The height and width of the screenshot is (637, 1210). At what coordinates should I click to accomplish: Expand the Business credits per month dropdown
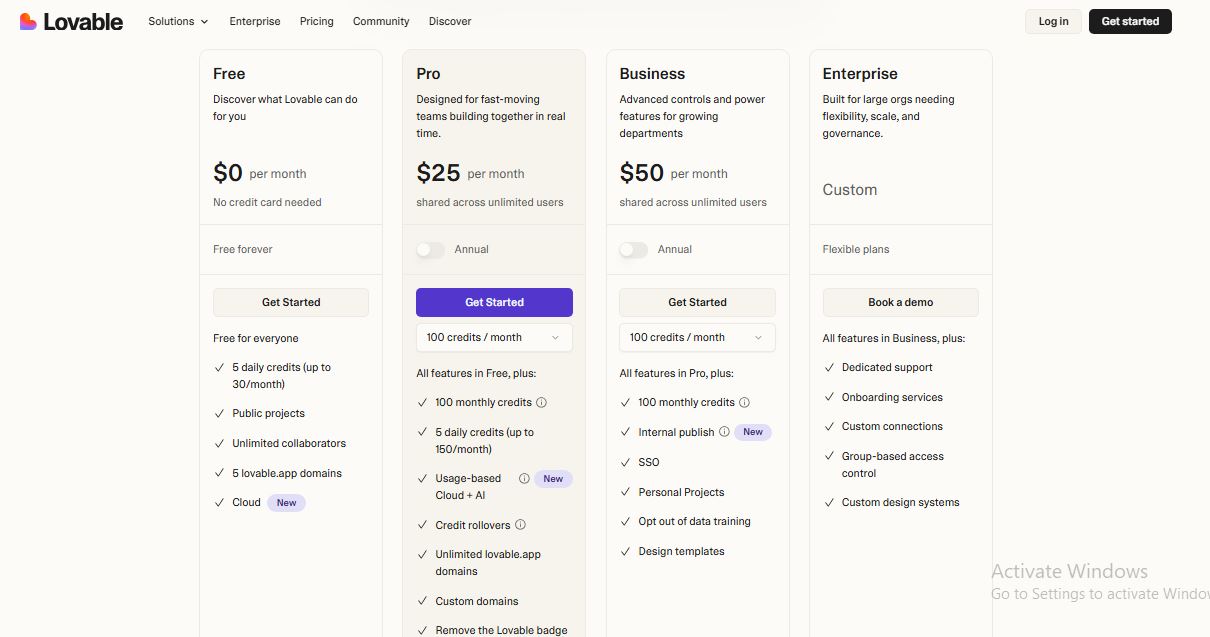point(697,338)
